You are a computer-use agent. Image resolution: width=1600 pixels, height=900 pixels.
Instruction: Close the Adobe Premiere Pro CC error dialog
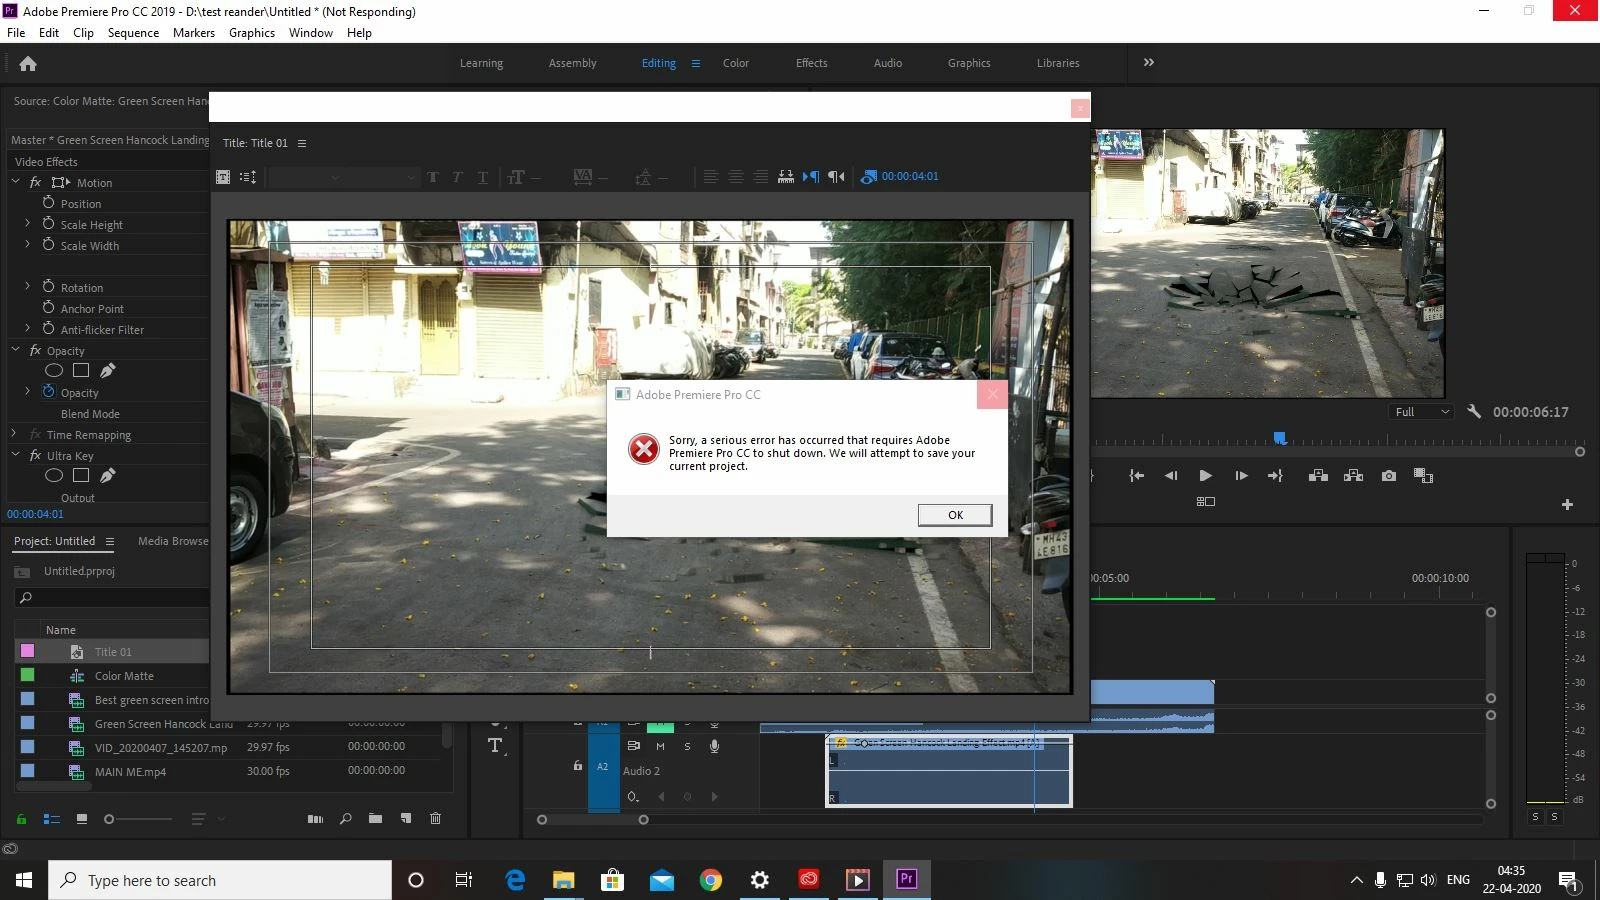[x=992, y=394]
